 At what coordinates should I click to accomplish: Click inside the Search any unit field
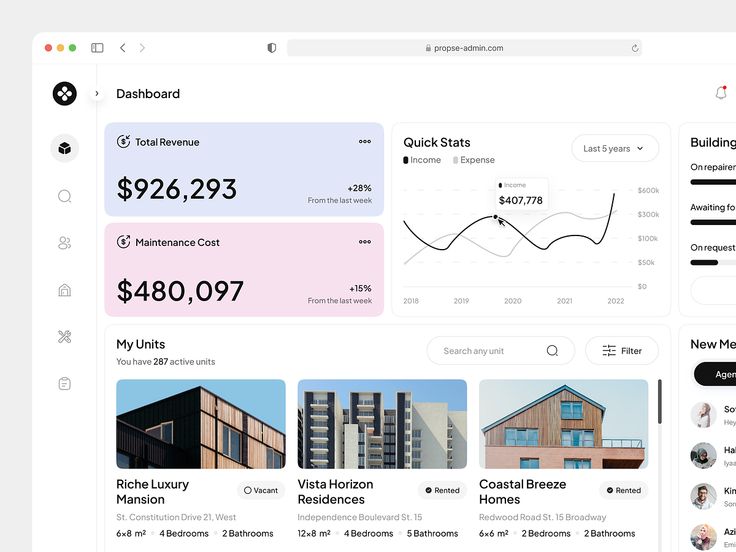point(500,351)
